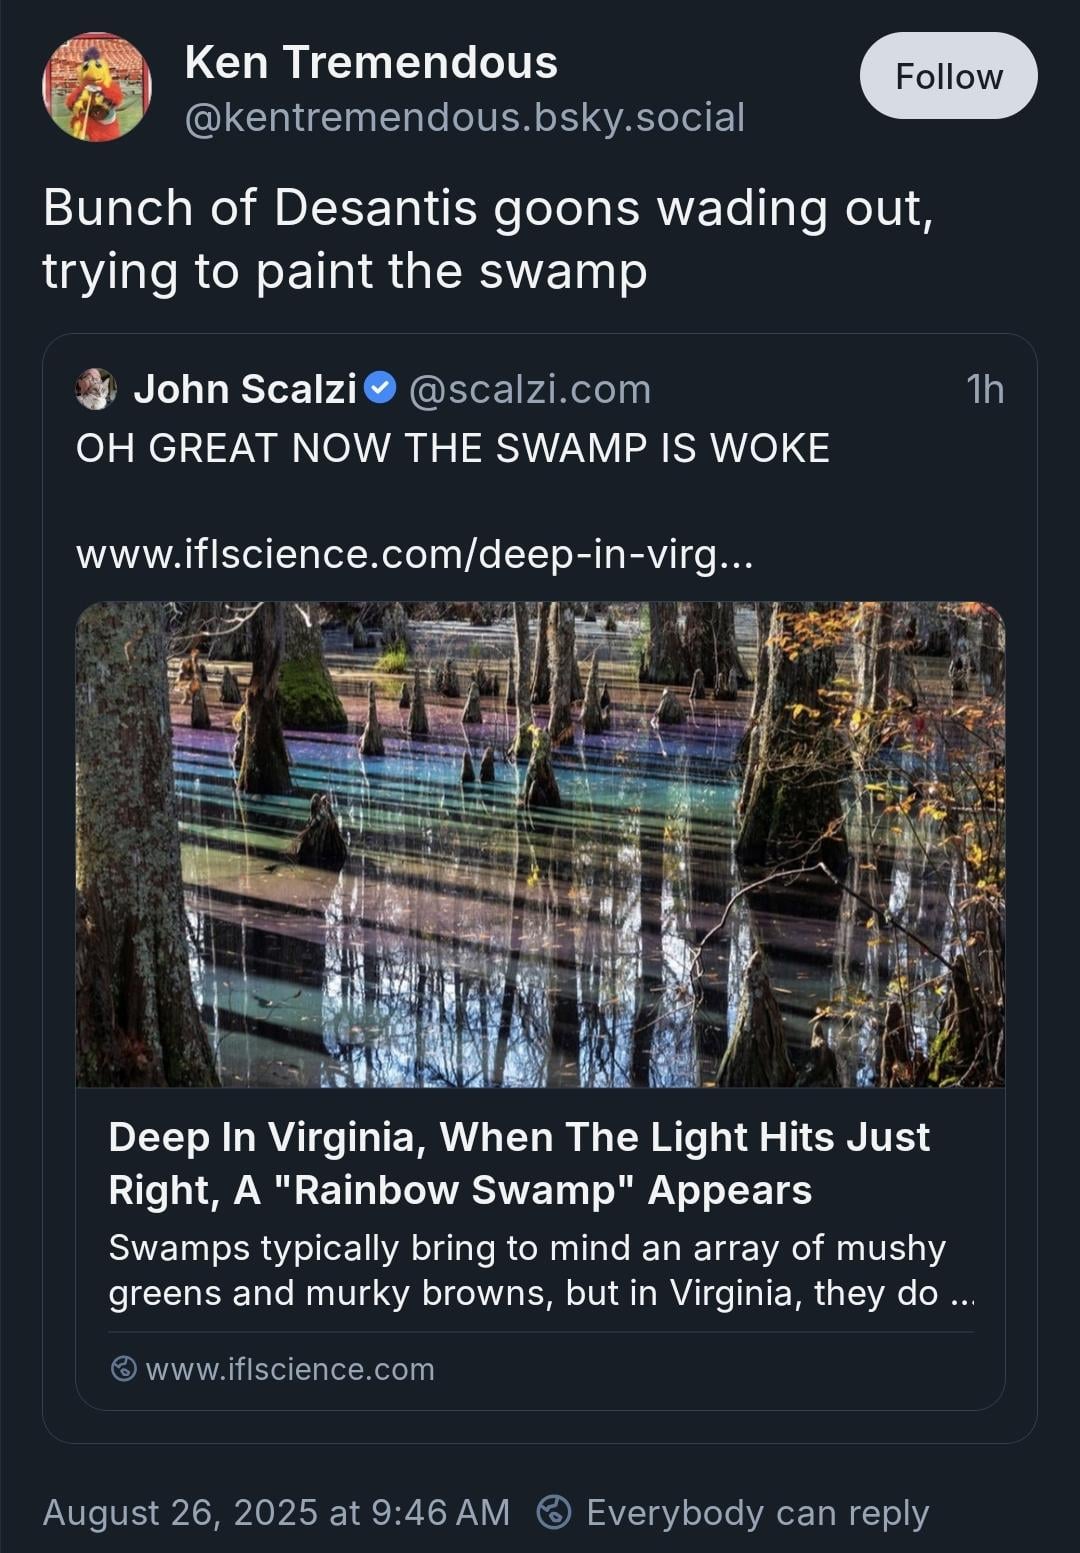1080x1553 pixels.
Task: Tap the globe icon beside www.iflscience.com
Action: click(123, 1368)
